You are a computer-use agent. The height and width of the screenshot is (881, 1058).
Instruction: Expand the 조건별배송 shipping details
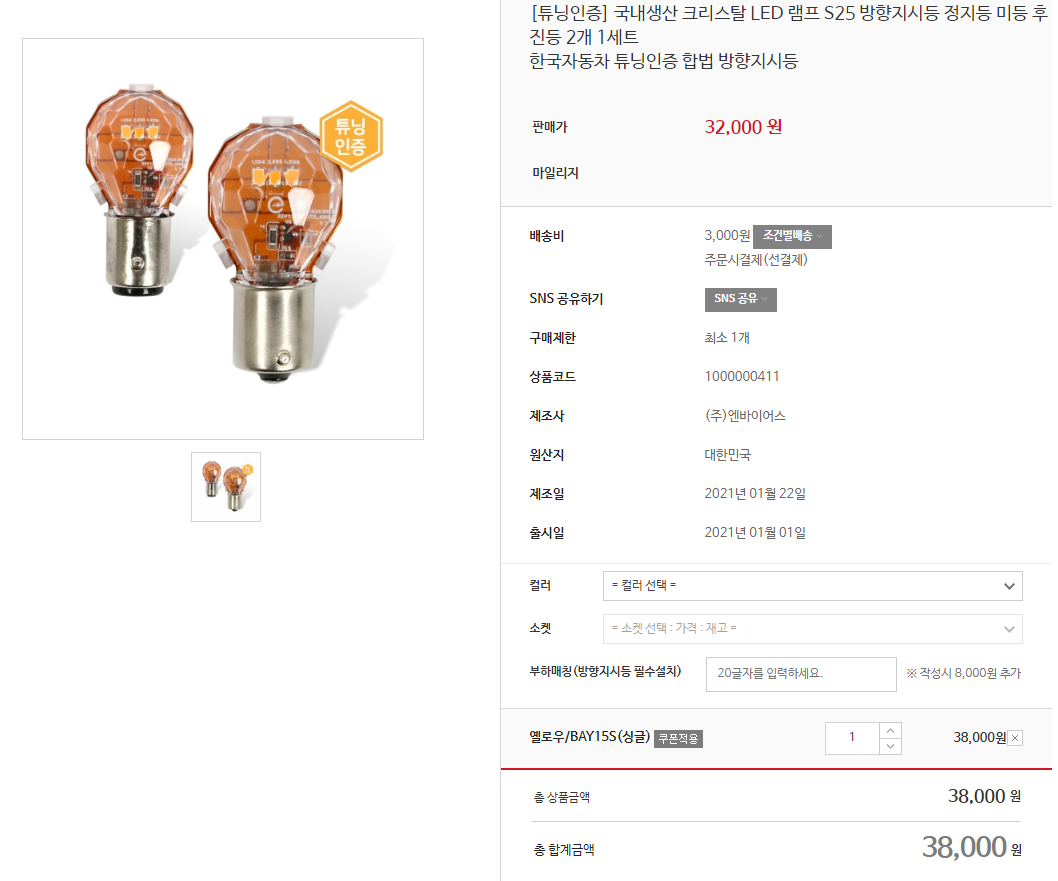pos(792,236)
